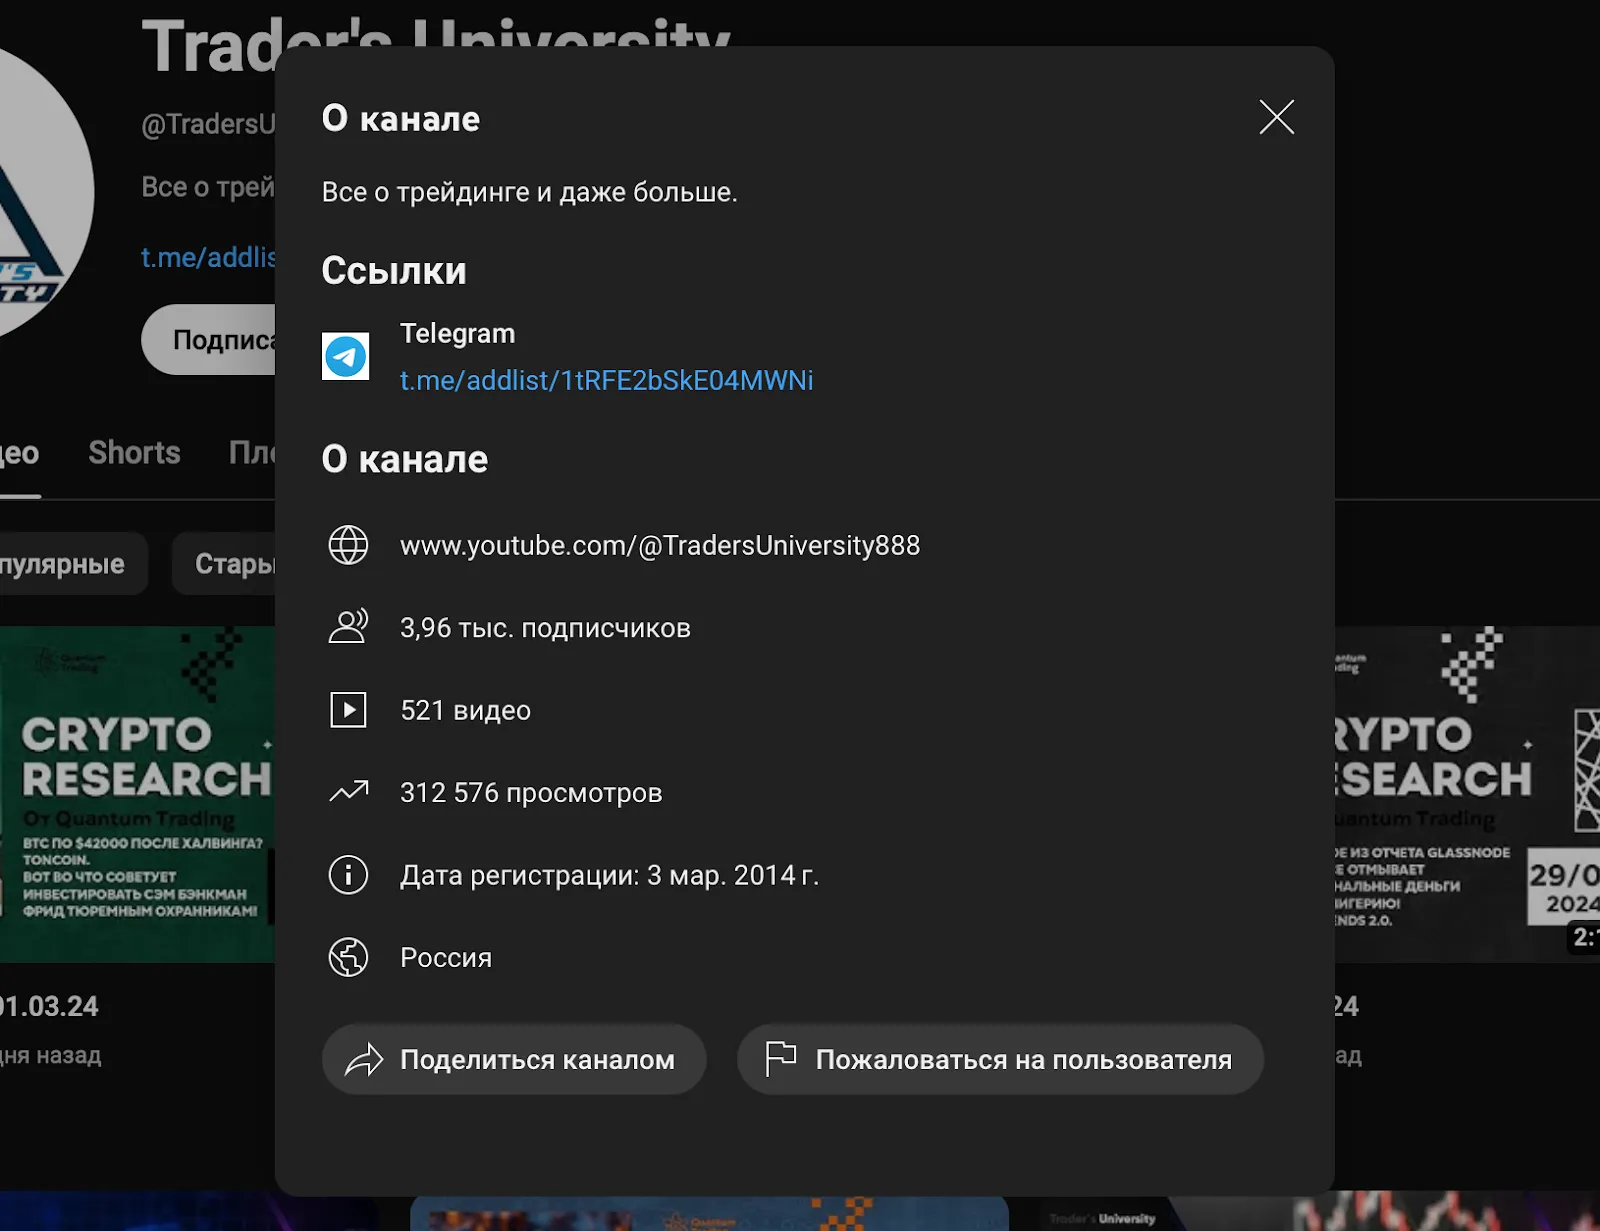Click the views trending arrow icon

348,792
